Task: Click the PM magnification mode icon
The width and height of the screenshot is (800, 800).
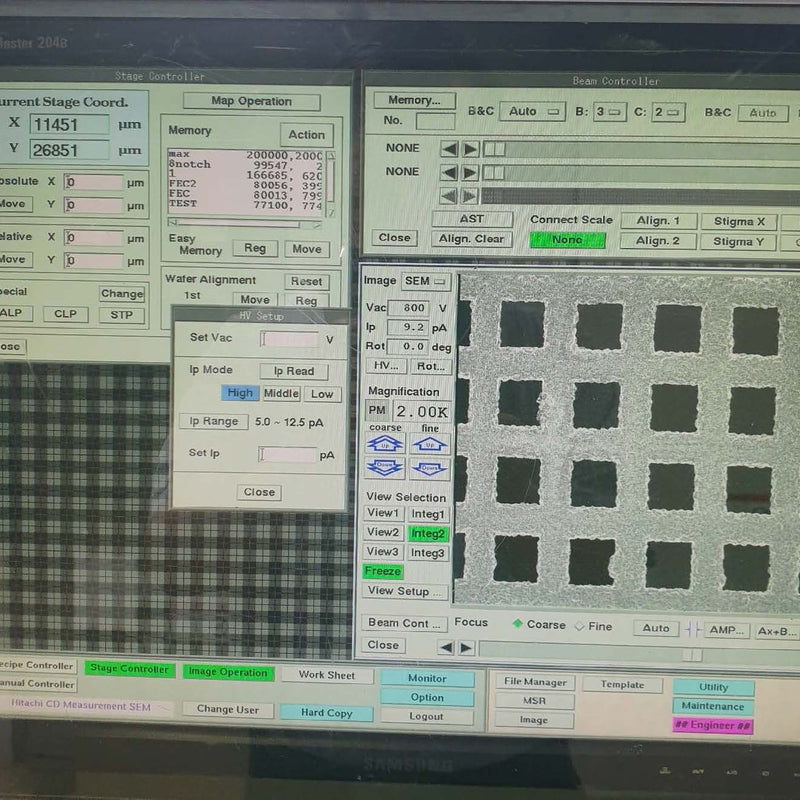Action: 379,411
